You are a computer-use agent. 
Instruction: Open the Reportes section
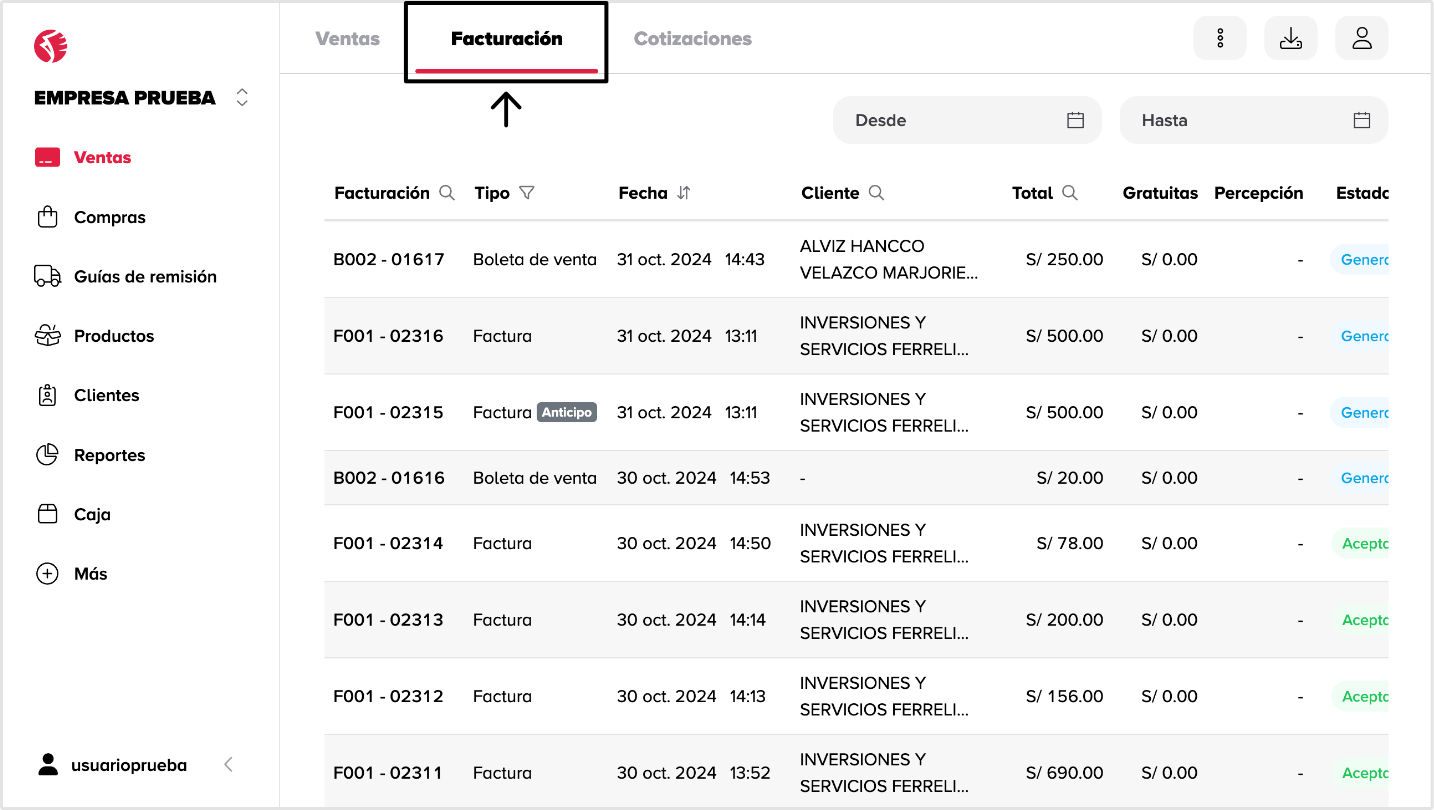109,455
